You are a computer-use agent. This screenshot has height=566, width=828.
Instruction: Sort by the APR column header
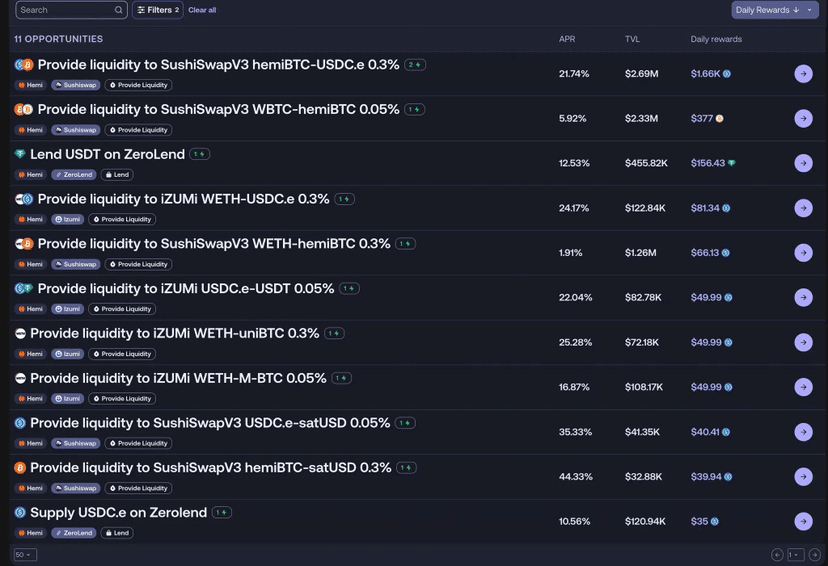point(567,39)
